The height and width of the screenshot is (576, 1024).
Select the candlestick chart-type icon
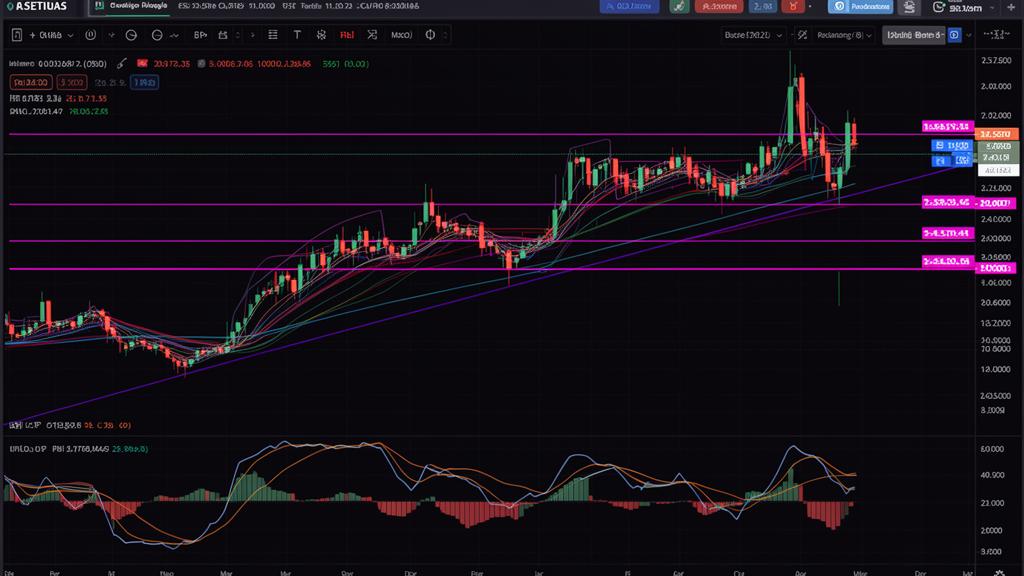point(223,35)
